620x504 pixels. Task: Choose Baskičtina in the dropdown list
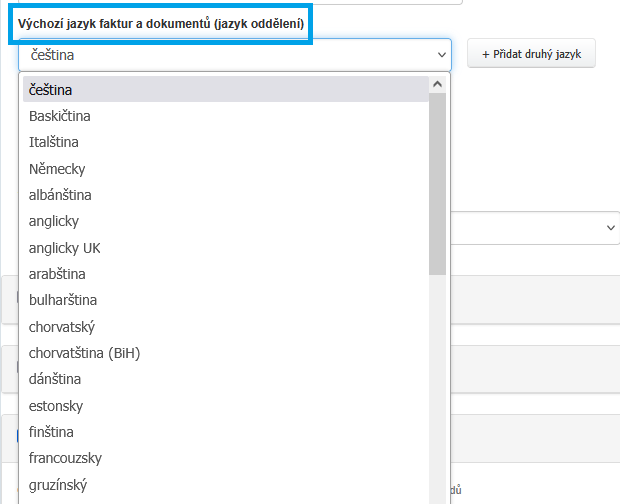point(60,116)
